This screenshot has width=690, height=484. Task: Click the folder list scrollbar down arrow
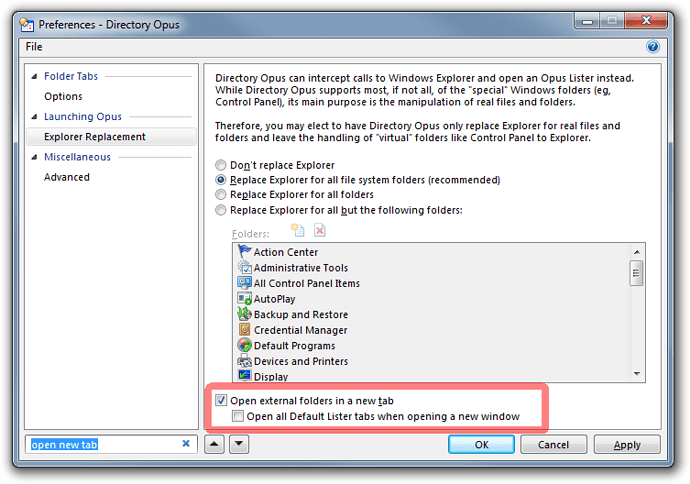(636, 374)
